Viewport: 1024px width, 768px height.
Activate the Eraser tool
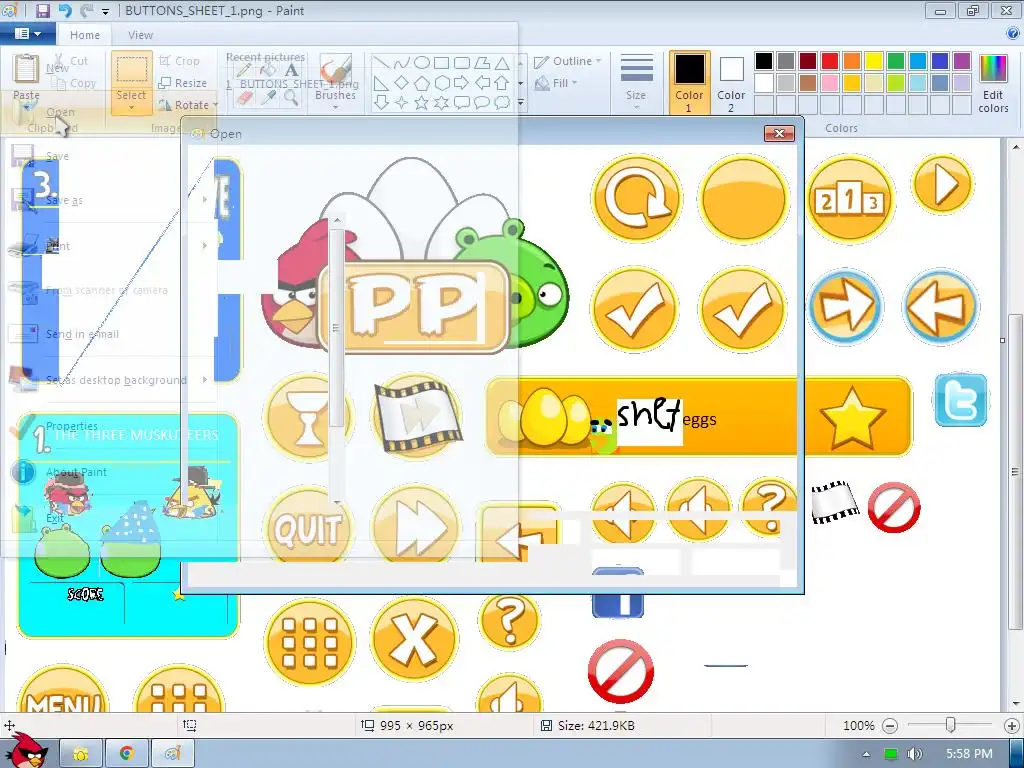point(244,98)
